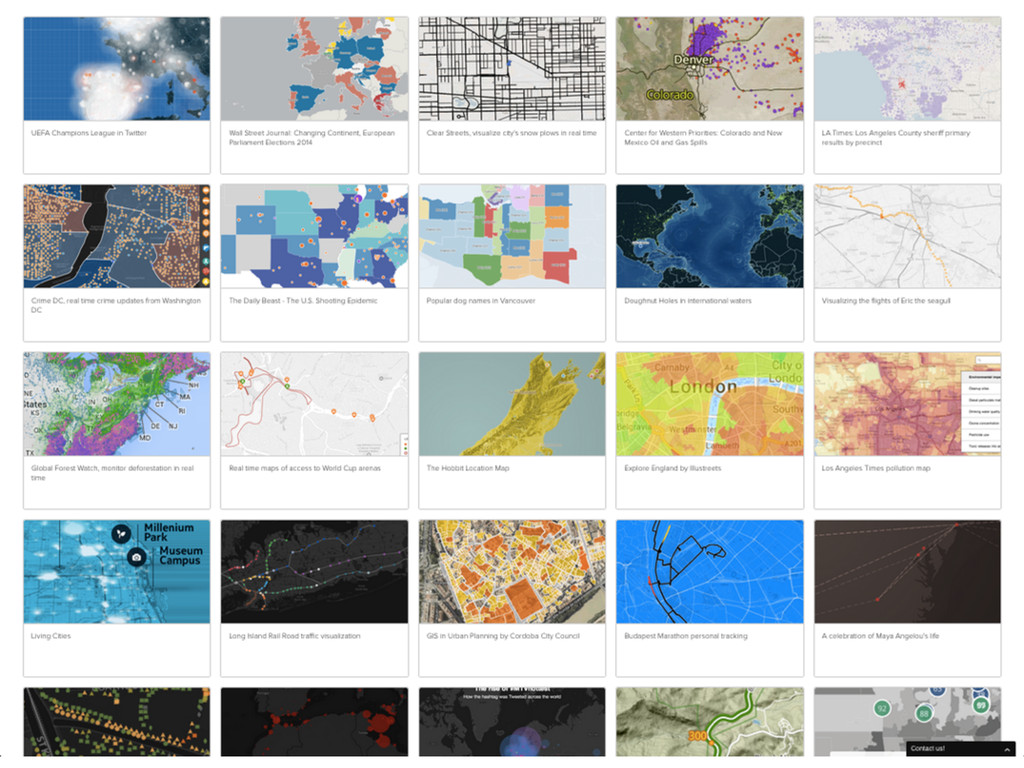Click the 'Living Cities' title text

pos(51,636)
